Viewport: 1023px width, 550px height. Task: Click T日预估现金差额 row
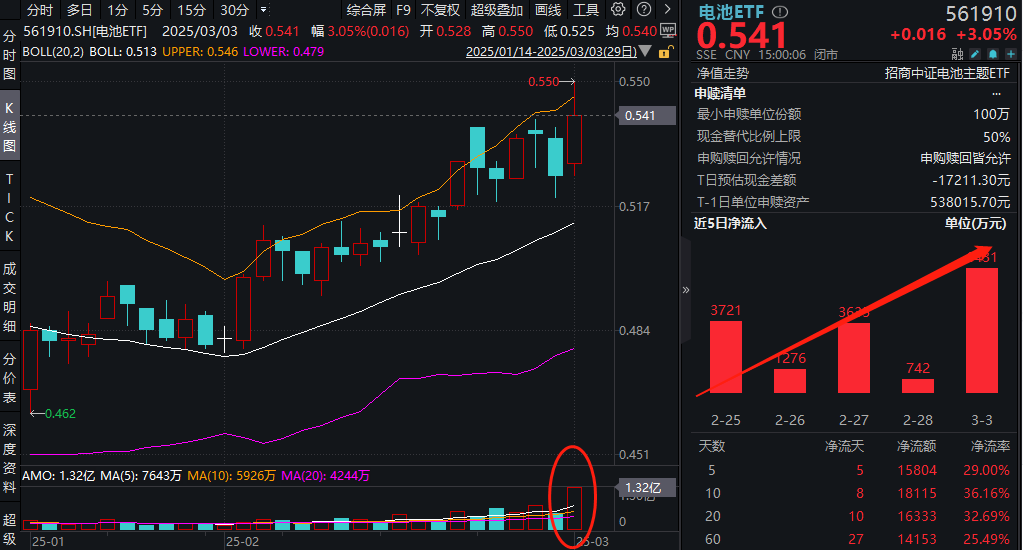tap(853, 180)
